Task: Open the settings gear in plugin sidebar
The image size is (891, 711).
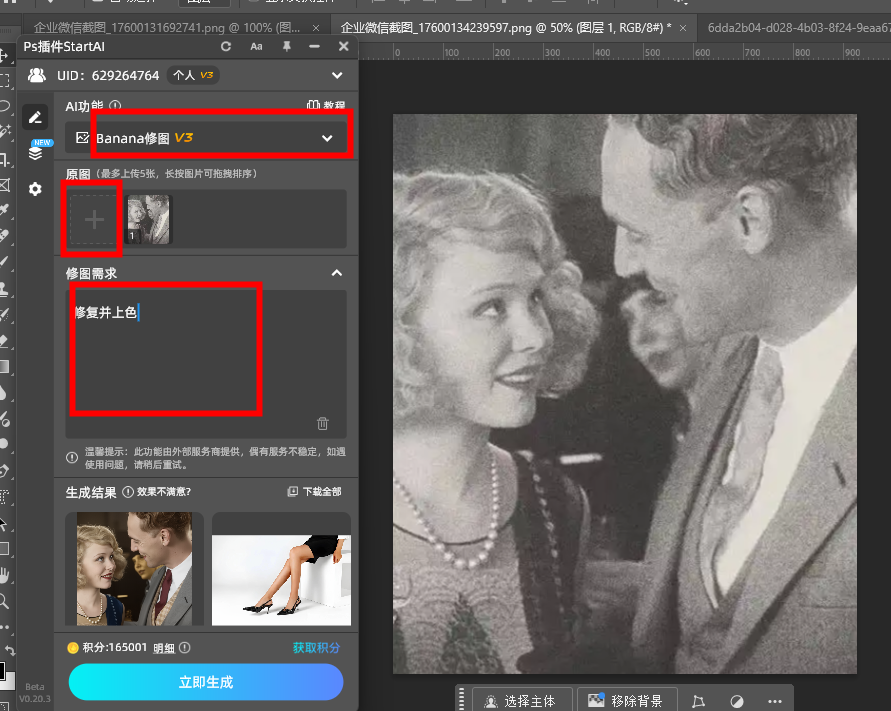Action: pos(35,188)
